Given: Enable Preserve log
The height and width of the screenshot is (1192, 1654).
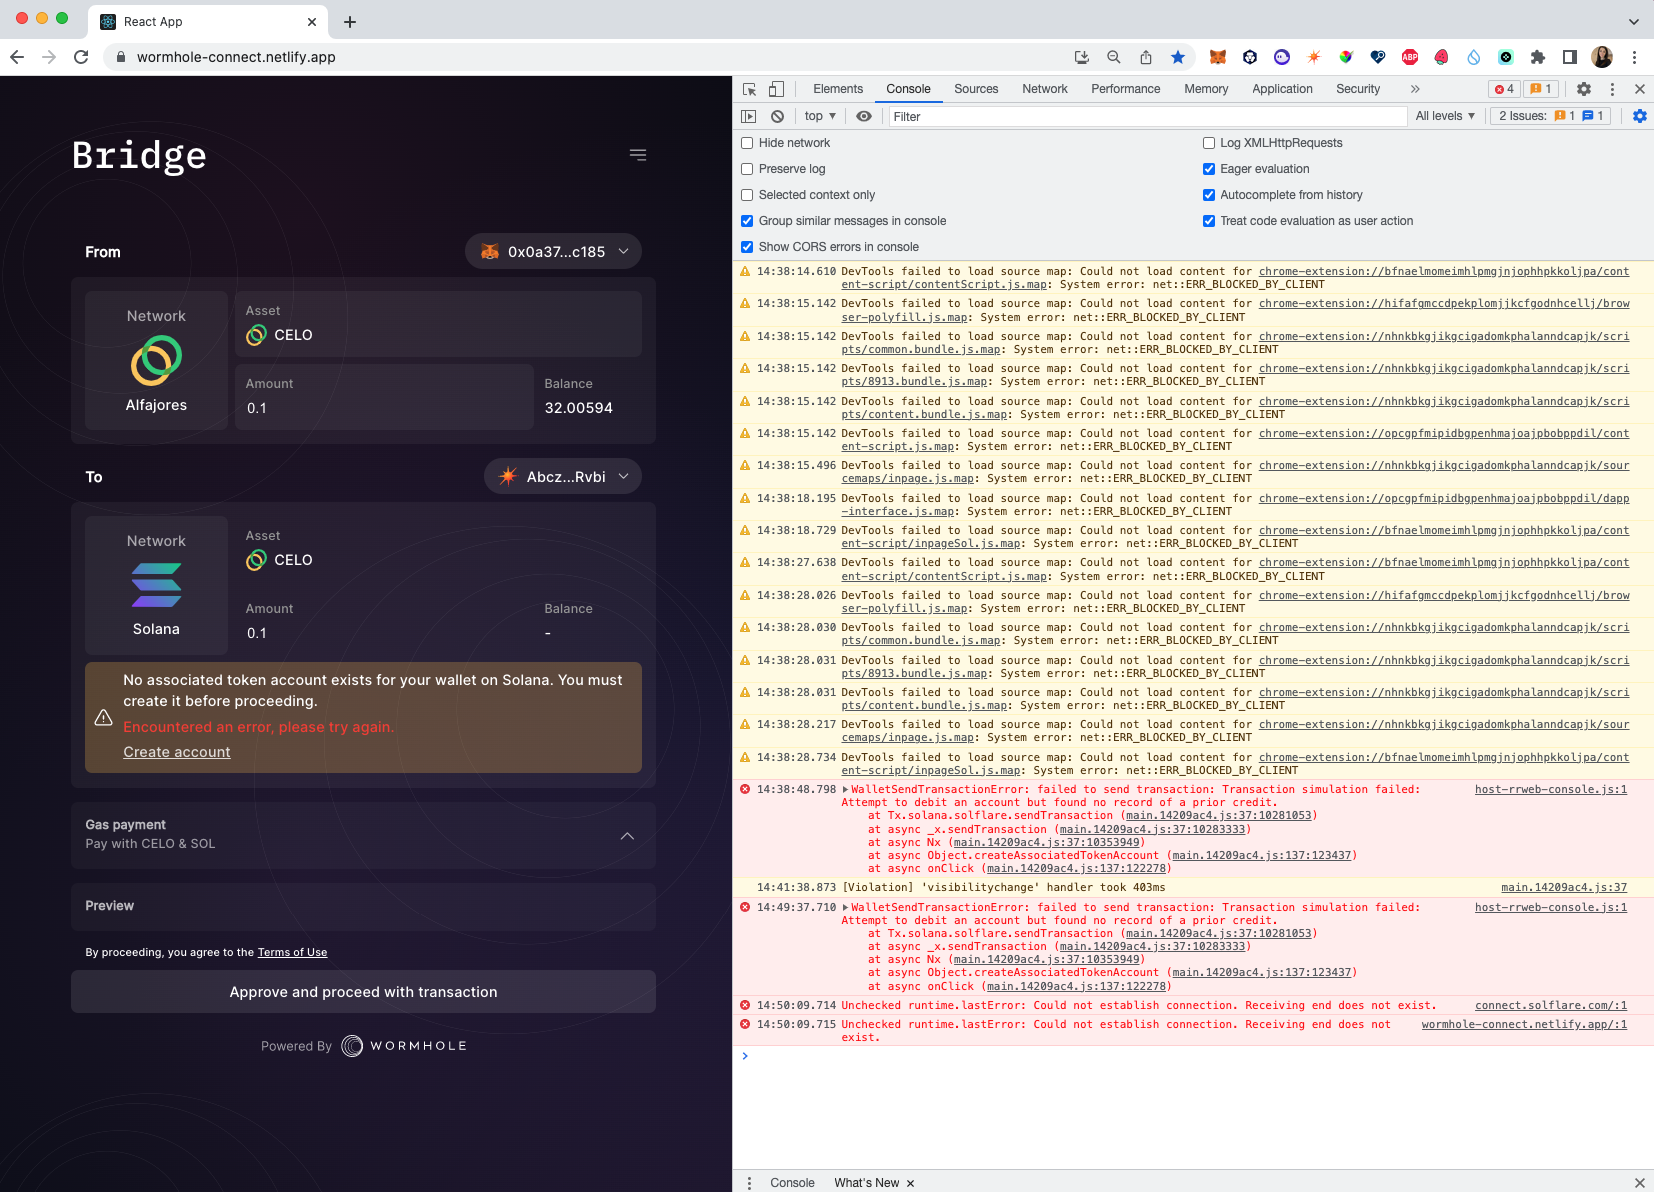Looking at the screenshot, I should click(747, 169).
